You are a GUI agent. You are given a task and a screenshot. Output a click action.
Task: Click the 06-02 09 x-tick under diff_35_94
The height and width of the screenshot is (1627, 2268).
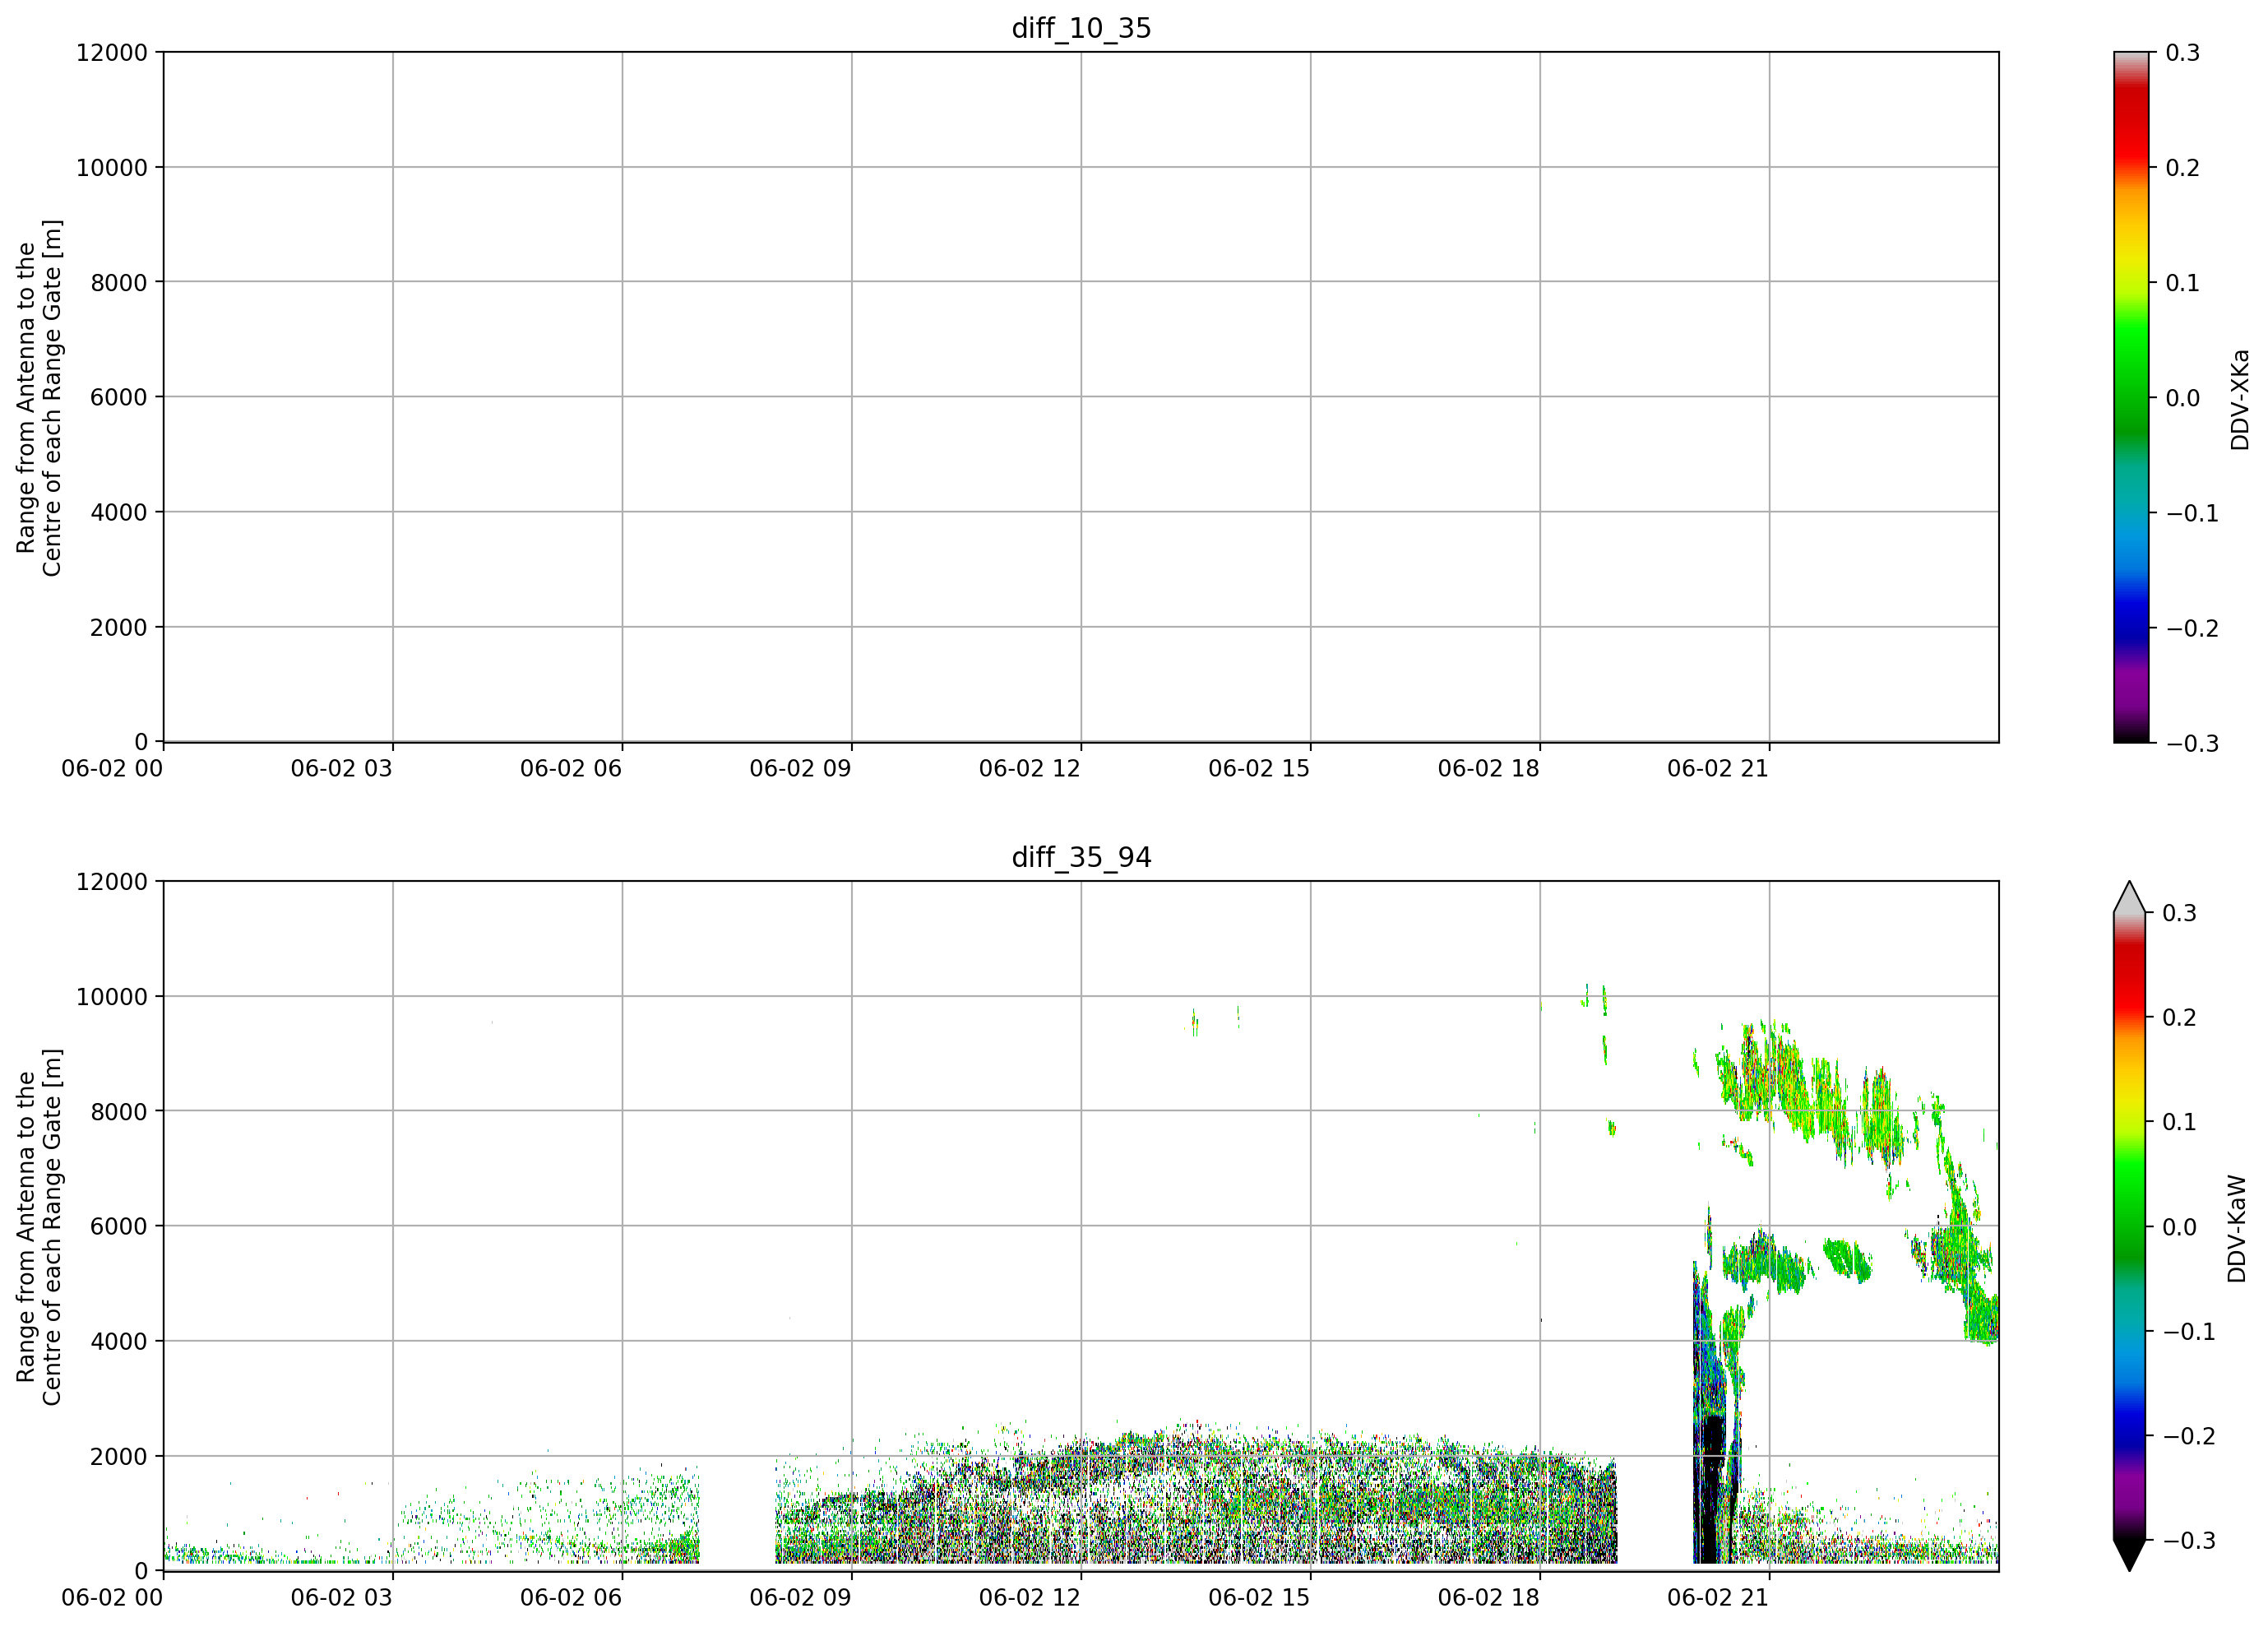click(801, 1597)
